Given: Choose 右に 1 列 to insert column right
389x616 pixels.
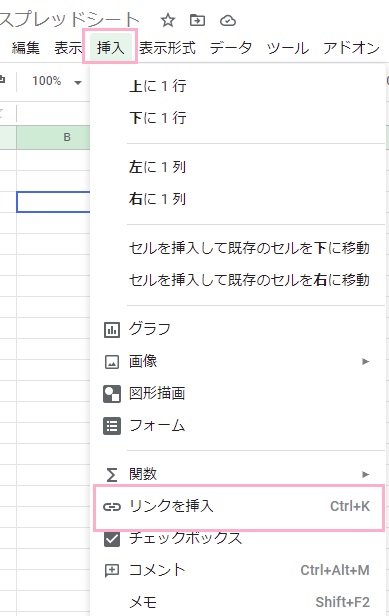Looking at the screenshot, I should (237, 199).
